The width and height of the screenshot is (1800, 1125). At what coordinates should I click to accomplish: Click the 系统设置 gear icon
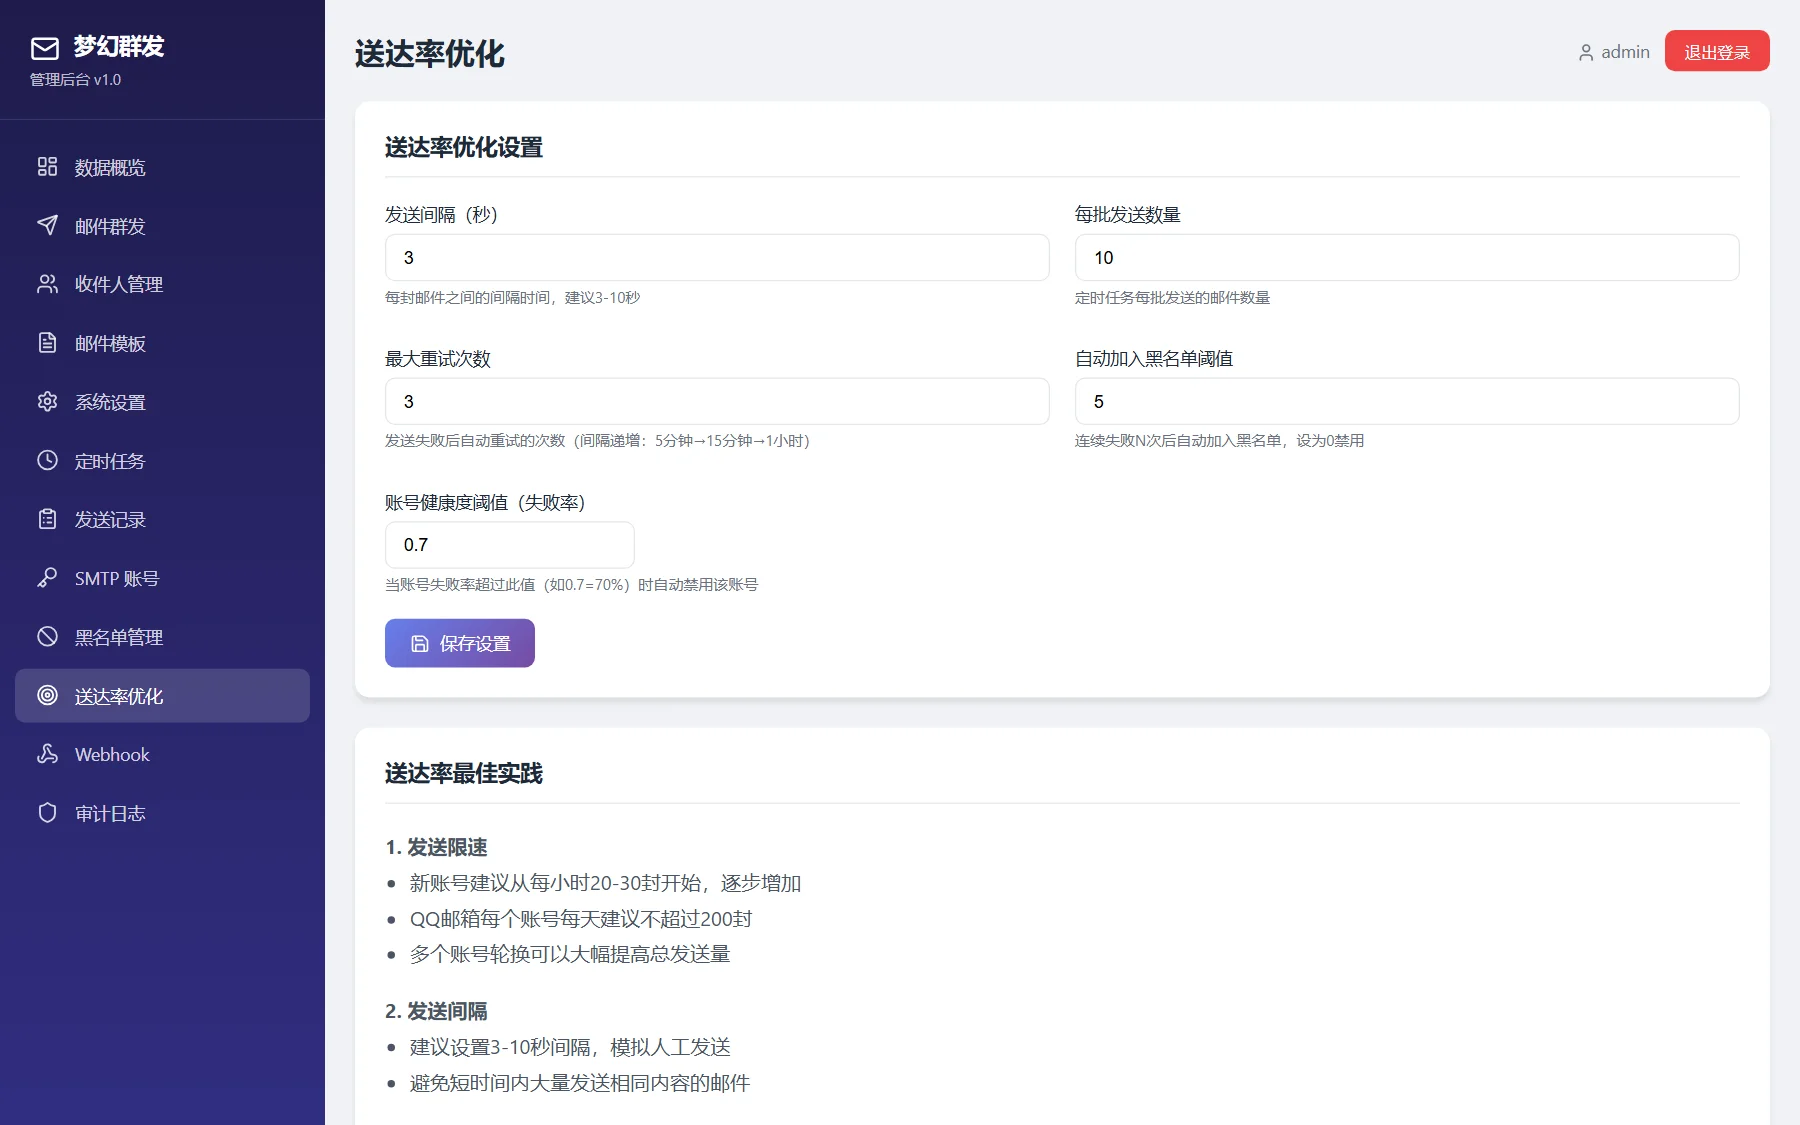tap(47, 402)
